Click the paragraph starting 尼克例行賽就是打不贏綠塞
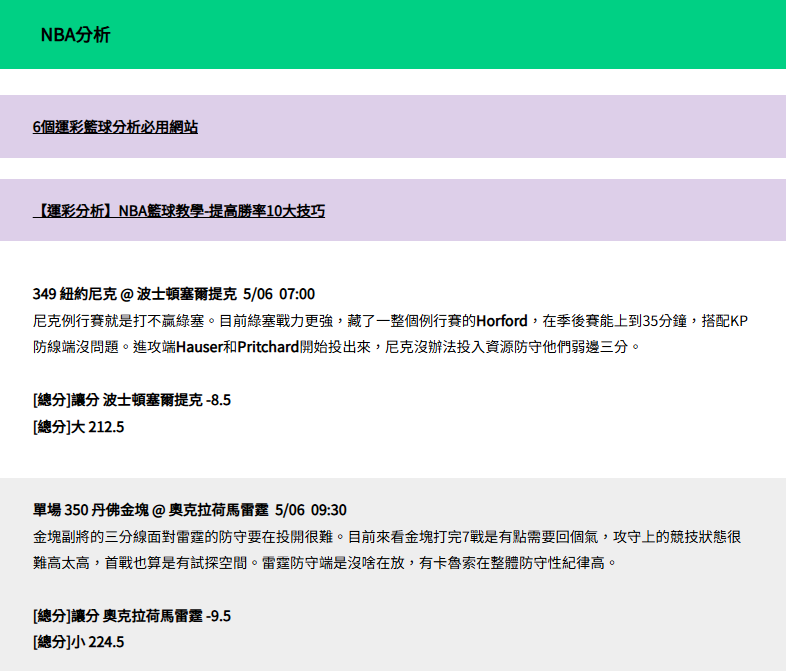Viewport: 786px width, 671px height. pyautogui.click(x=390, y=334)
